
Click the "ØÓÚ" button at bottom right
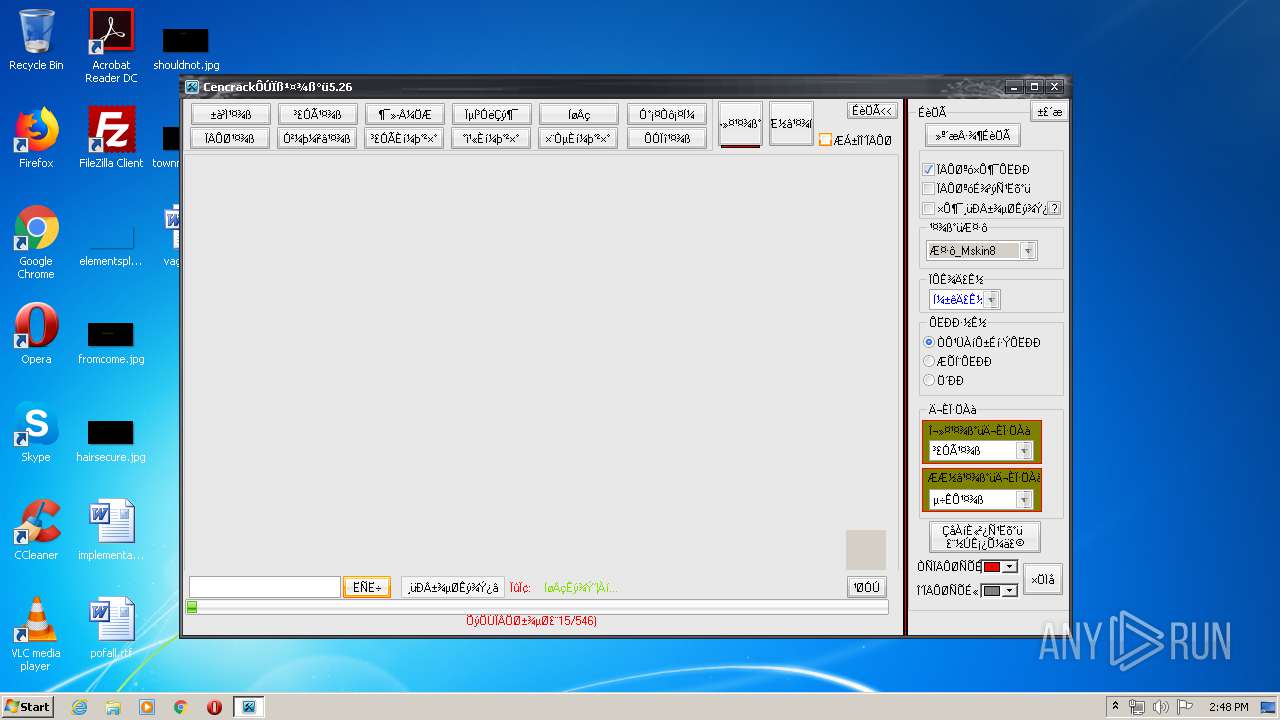click(867, 587)
